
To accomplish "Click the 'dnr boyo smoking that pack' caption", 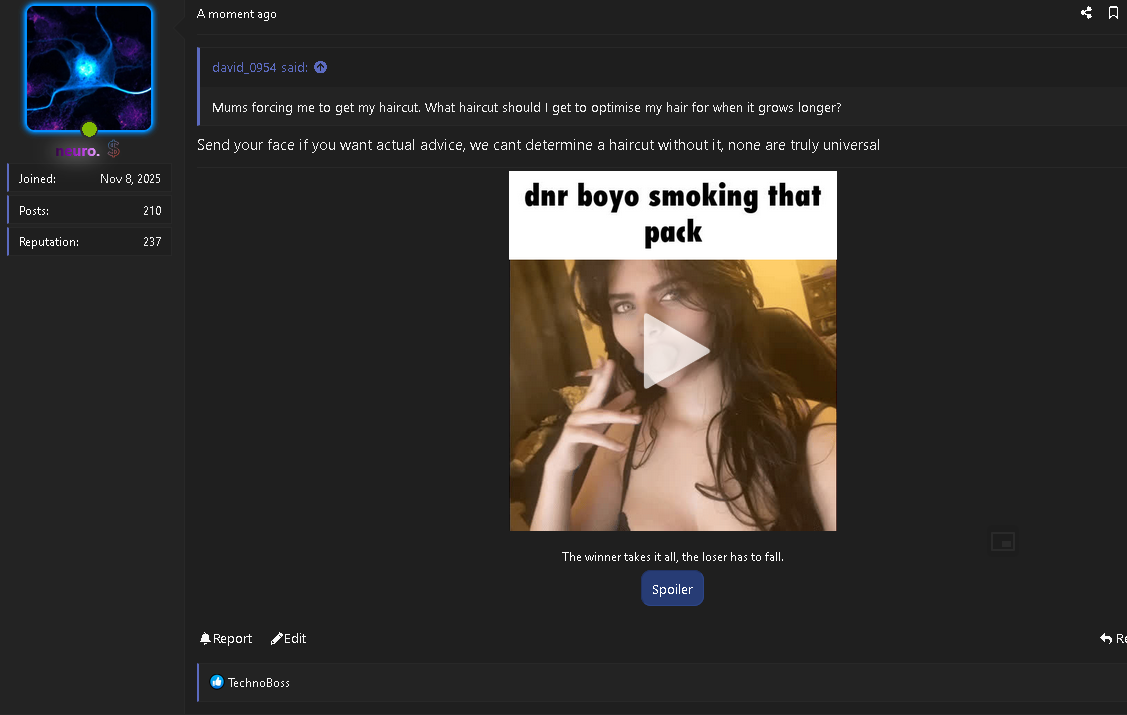I will tap(673, 213).
